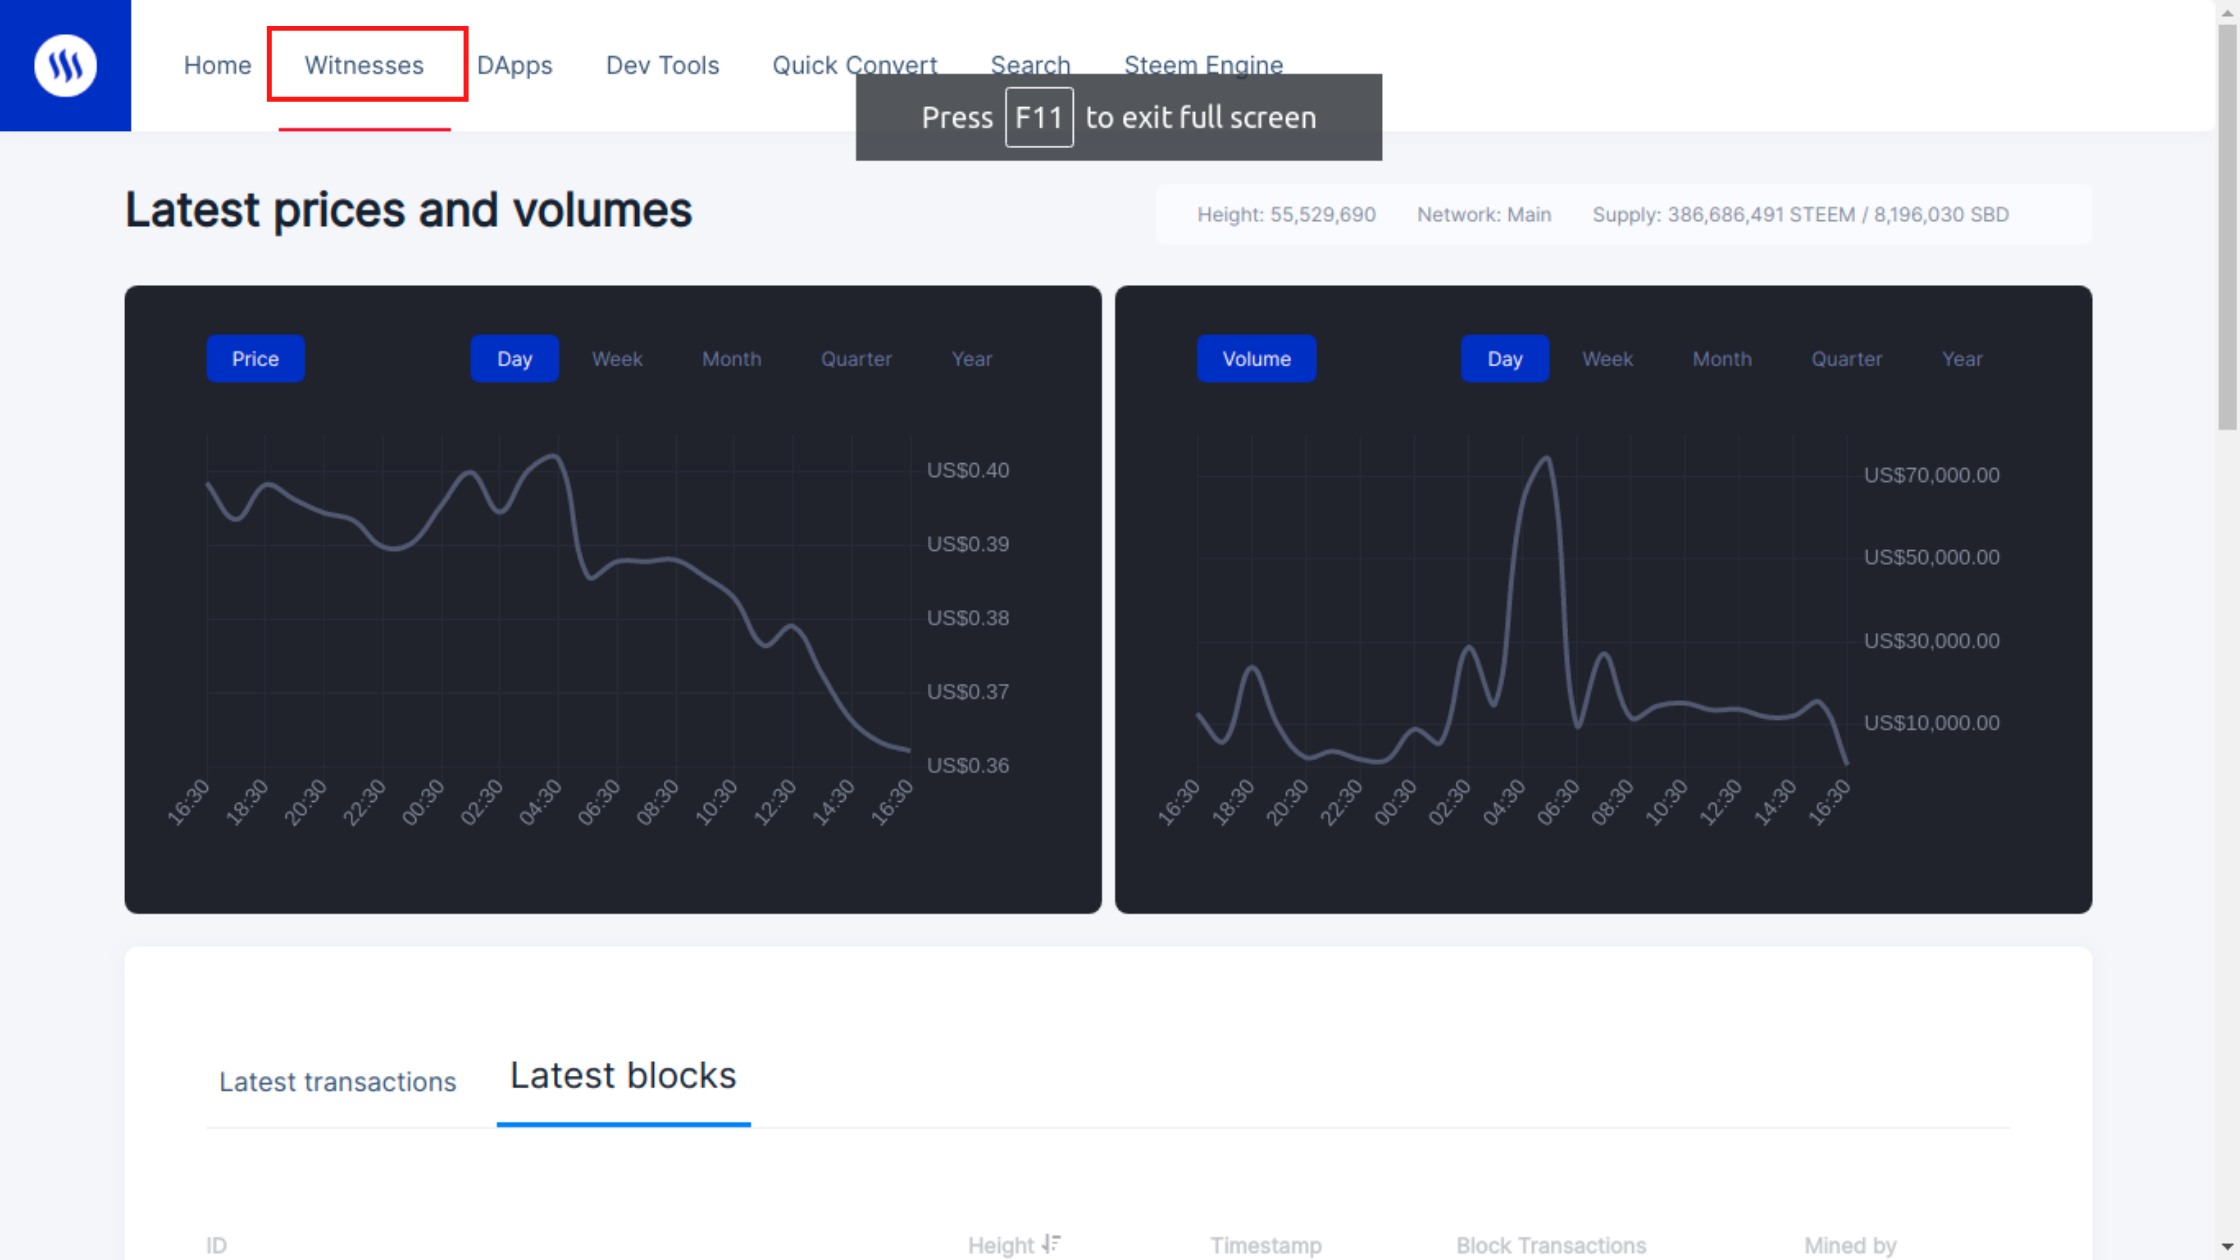This screenshot has height=1260, width=2240.
Task: Go to the Home page link
Action: coord(217,65)
